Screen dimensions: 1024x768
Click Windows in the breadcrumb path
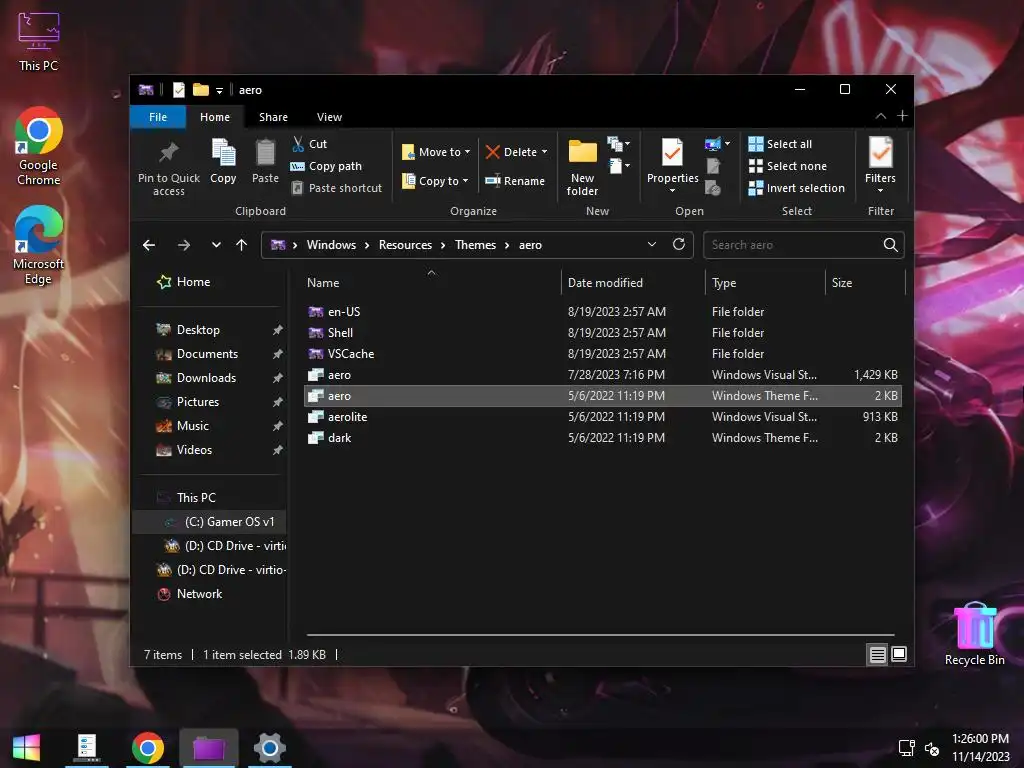coord(331,245)
